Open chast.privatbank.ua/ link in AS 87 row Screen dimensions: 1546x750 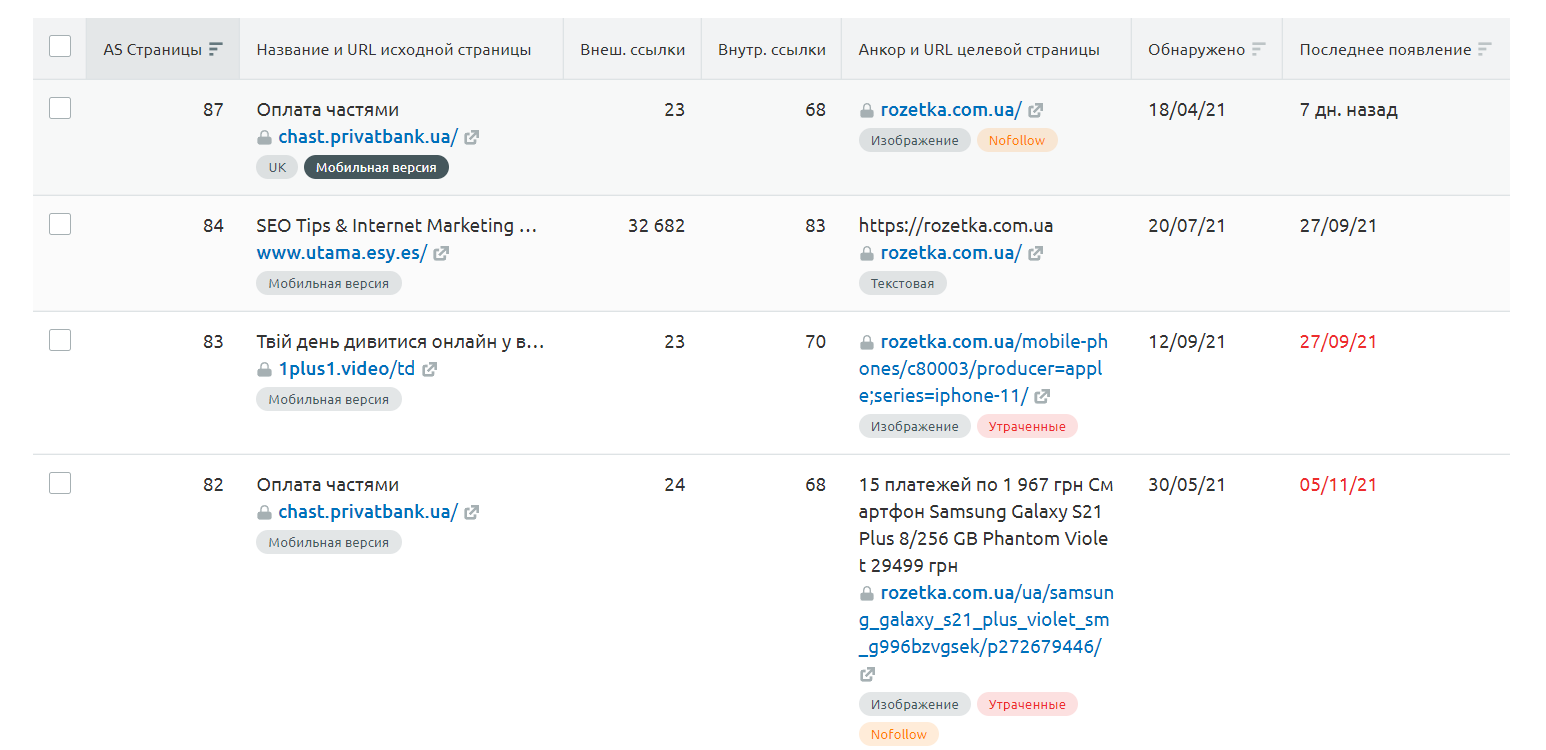tap(368, 137)
